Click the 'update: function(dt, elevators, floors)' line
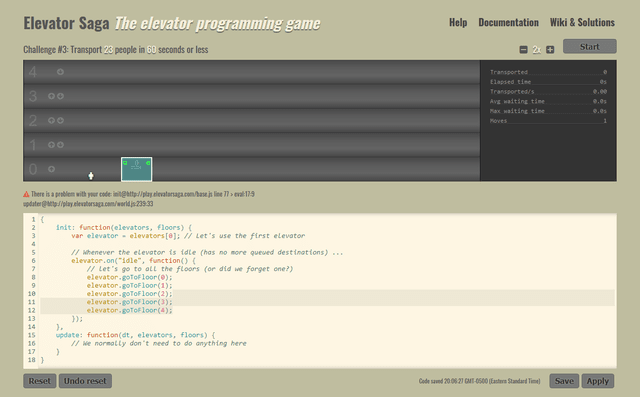 (136, 335)
